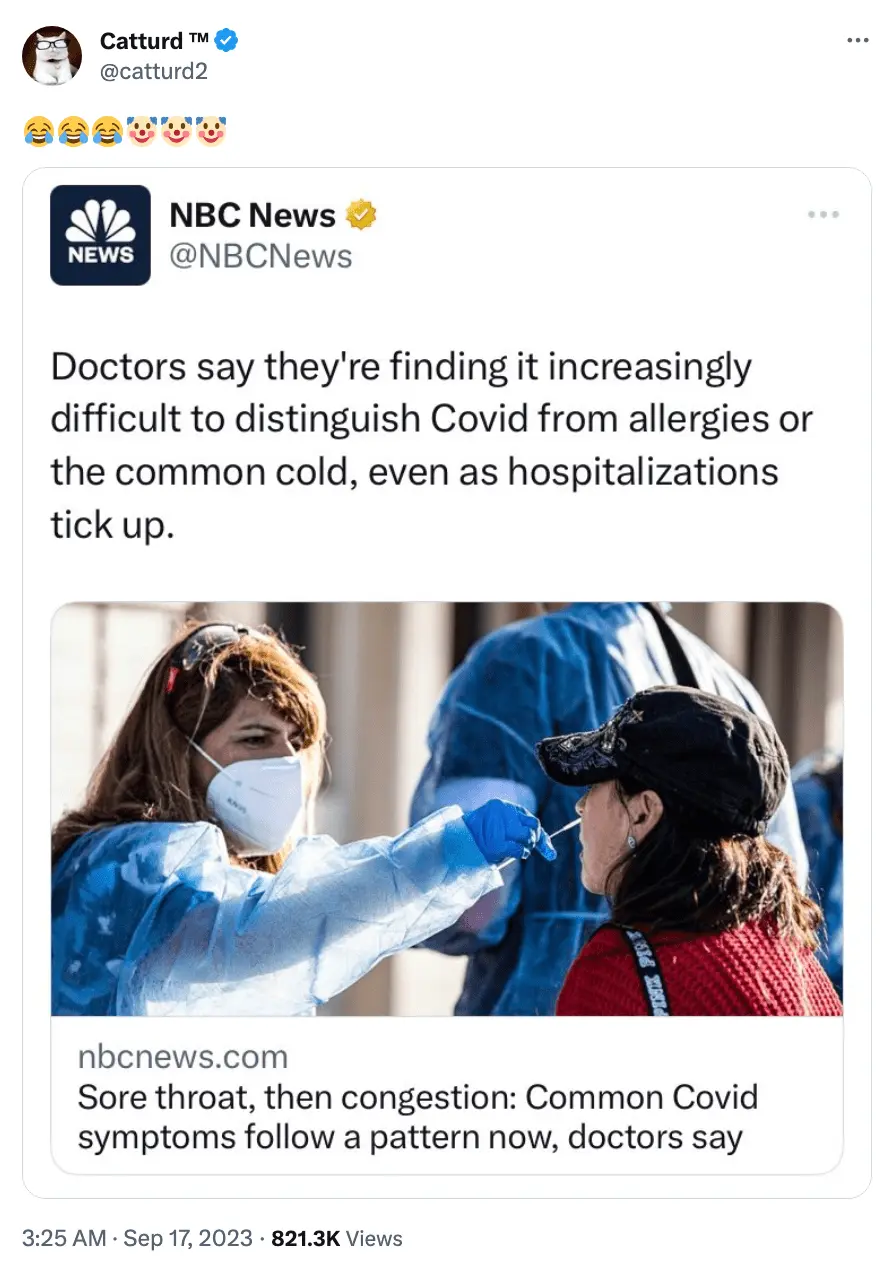Click the first clown emoji in tweet
The image size is (894, 1274).
click(143, 130)
